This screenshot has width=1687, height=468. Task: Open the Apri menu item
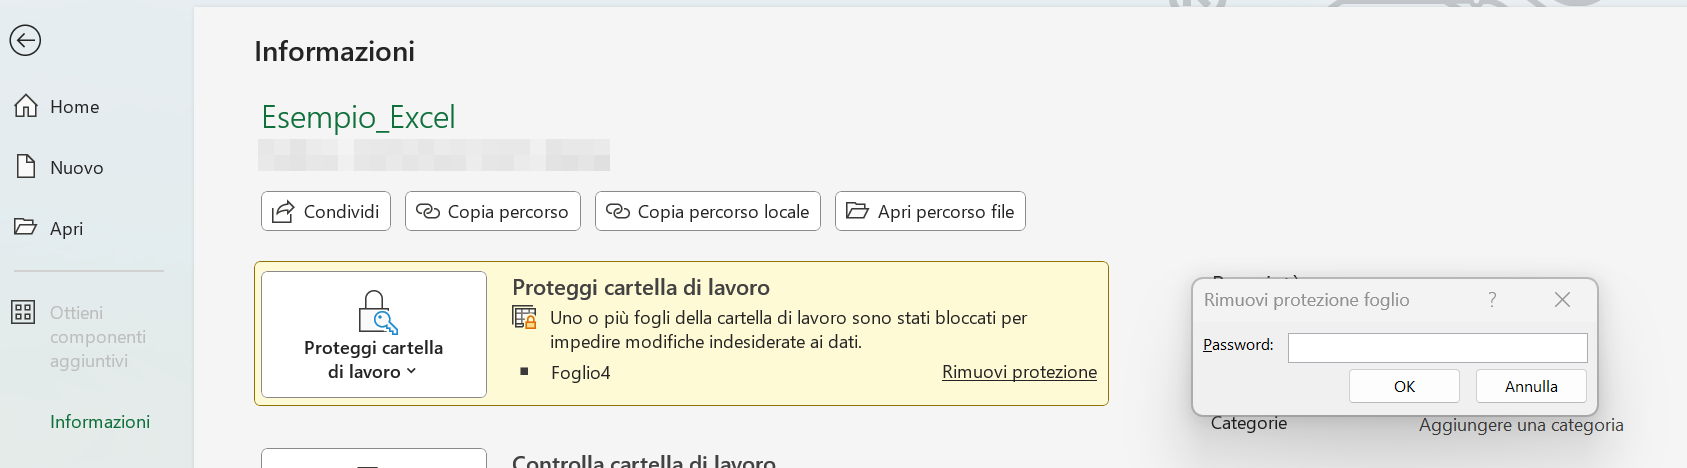(x=66, y=229)
